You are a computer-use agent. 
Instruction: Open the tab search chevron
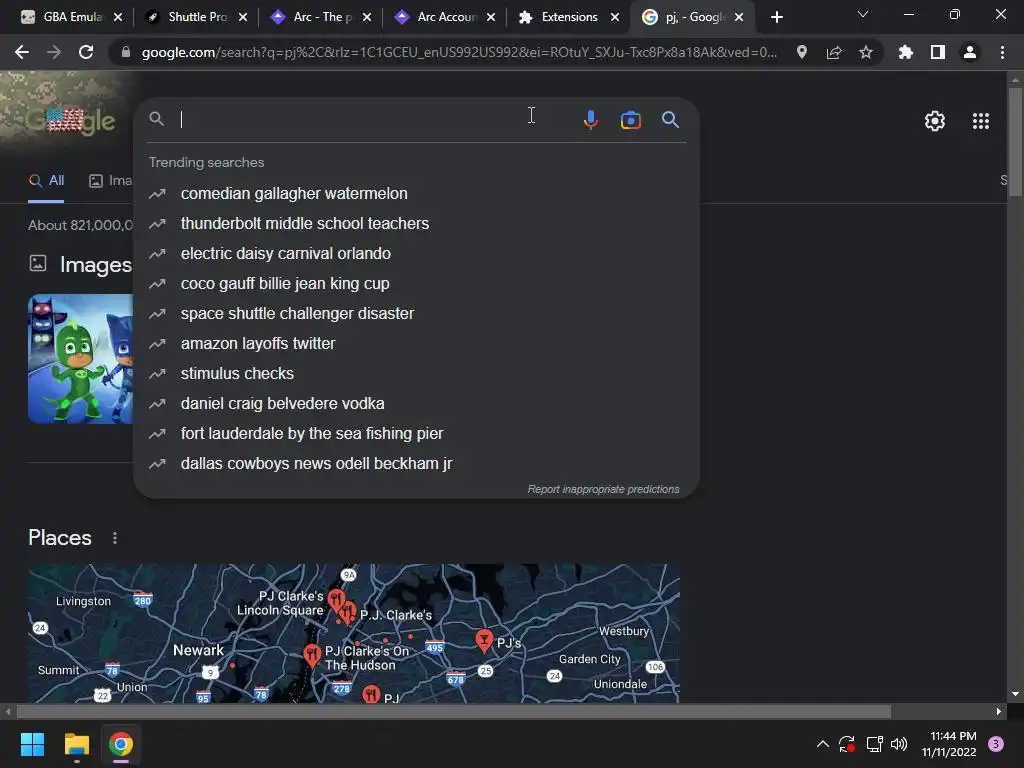click(x=863, y=14)
